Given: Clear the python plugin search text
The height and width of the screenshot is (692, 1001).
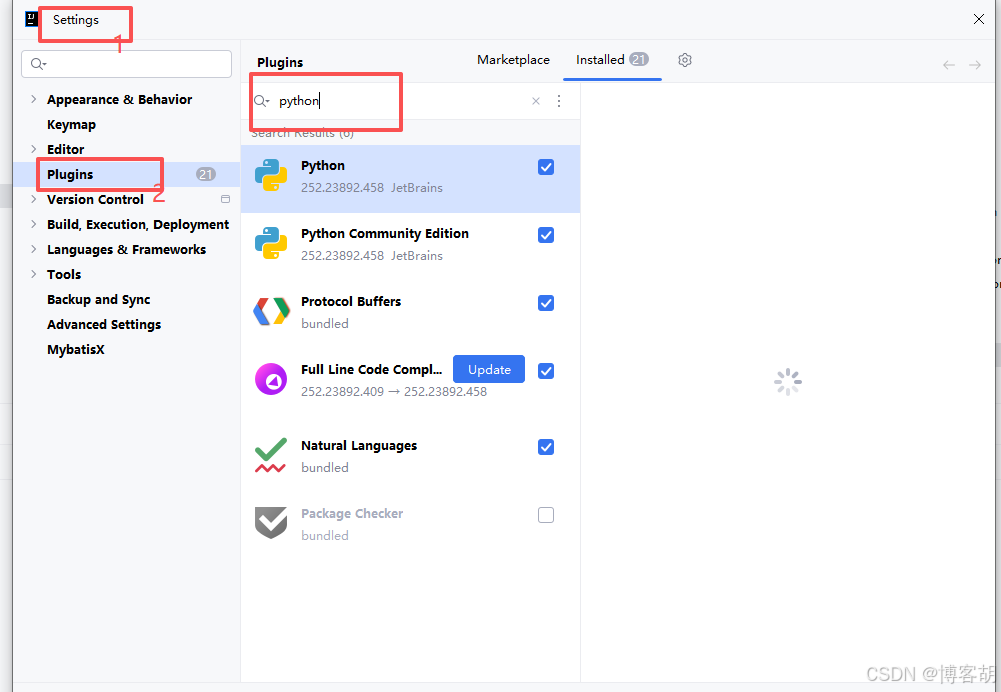Looking at the screenshot, I should pos(536,101).
